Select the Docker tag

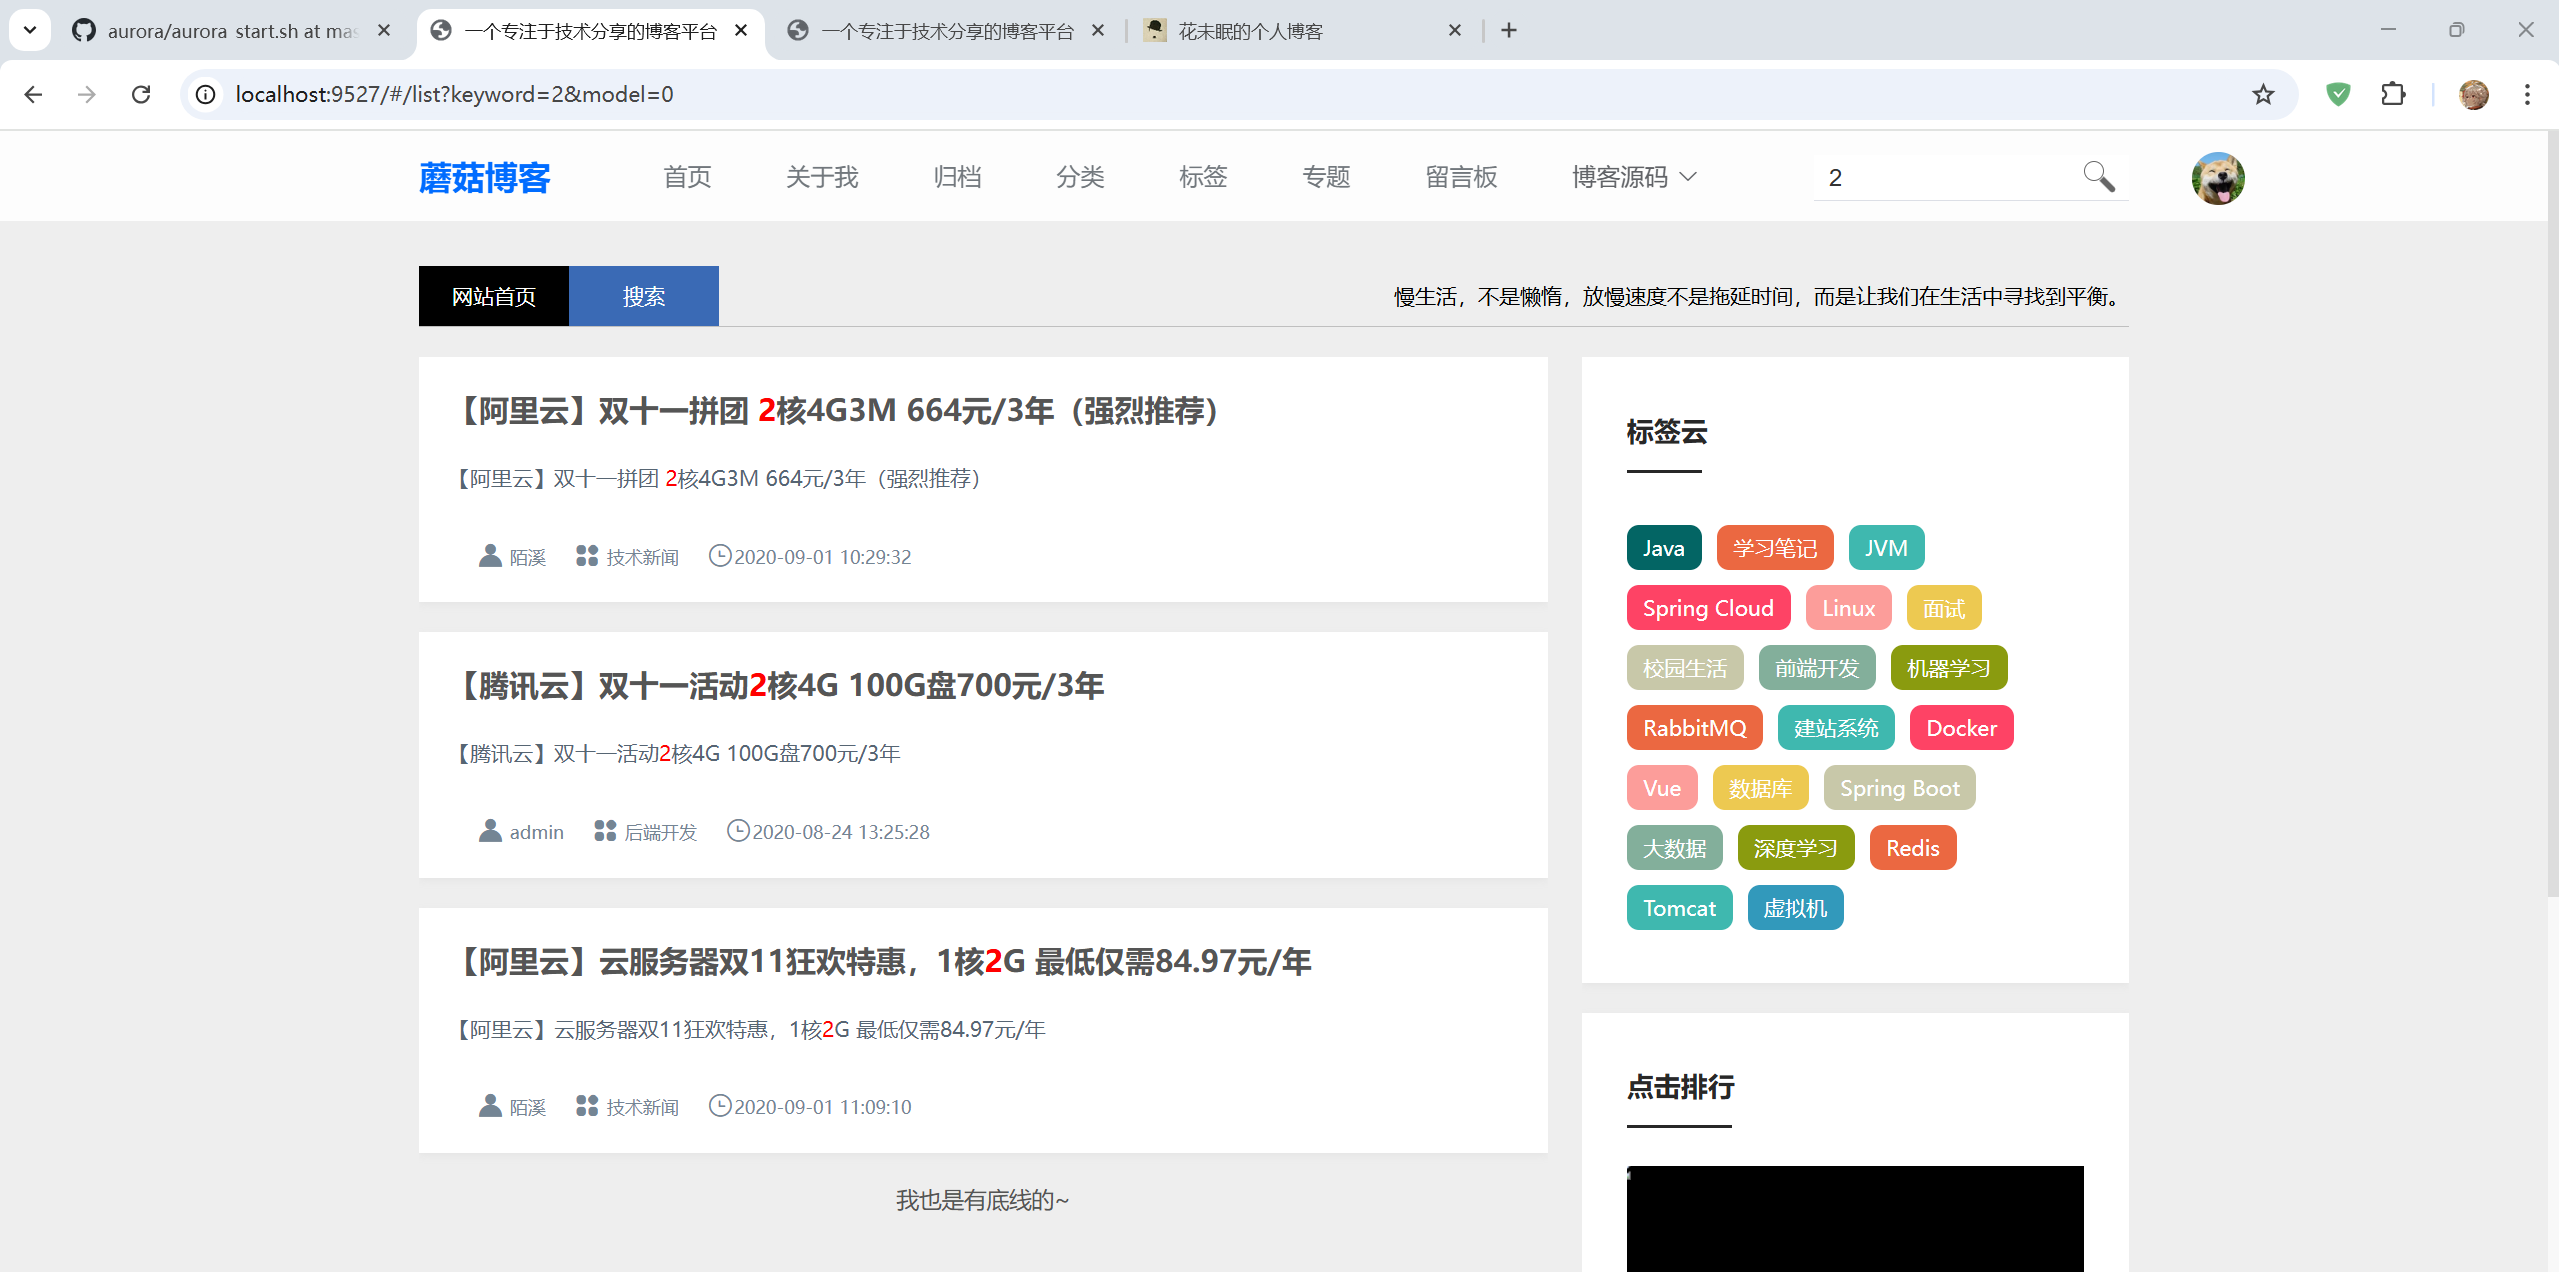(1962, 727)
